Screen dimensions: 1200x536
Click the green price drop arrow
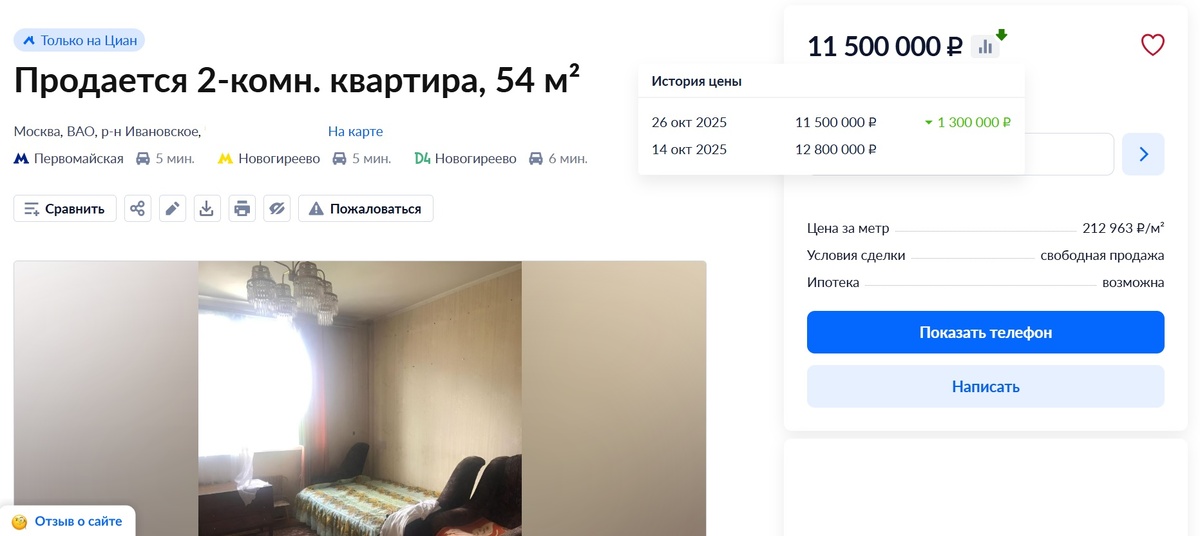1001,35
